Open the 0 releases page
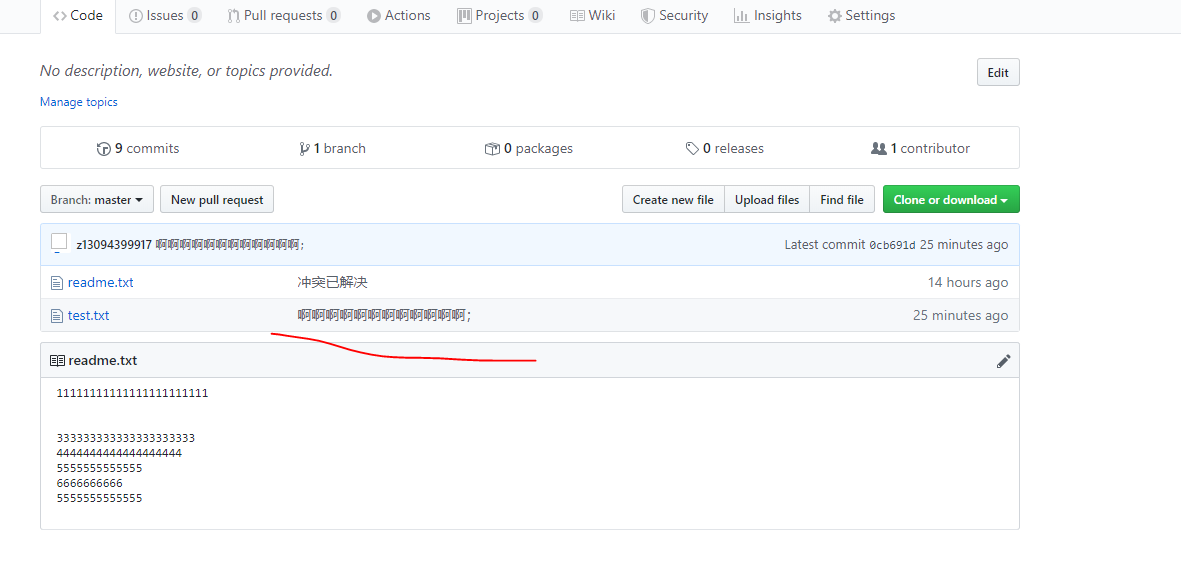The width and height of the screenshot is (1181, 566). tap(725, 148)
